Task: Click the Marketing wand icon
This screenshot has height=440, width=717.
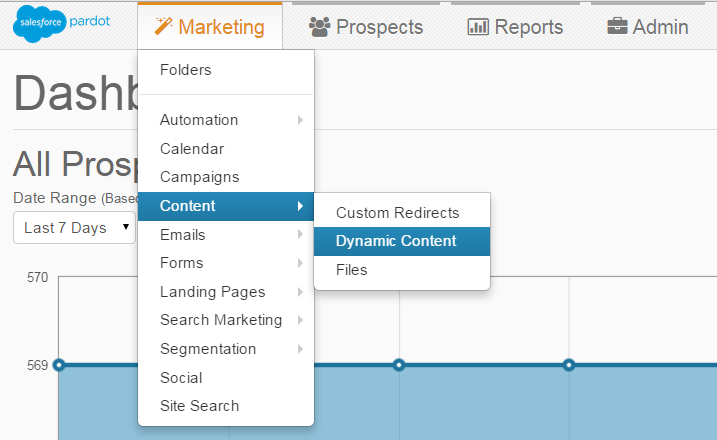Action: [163, 26]
